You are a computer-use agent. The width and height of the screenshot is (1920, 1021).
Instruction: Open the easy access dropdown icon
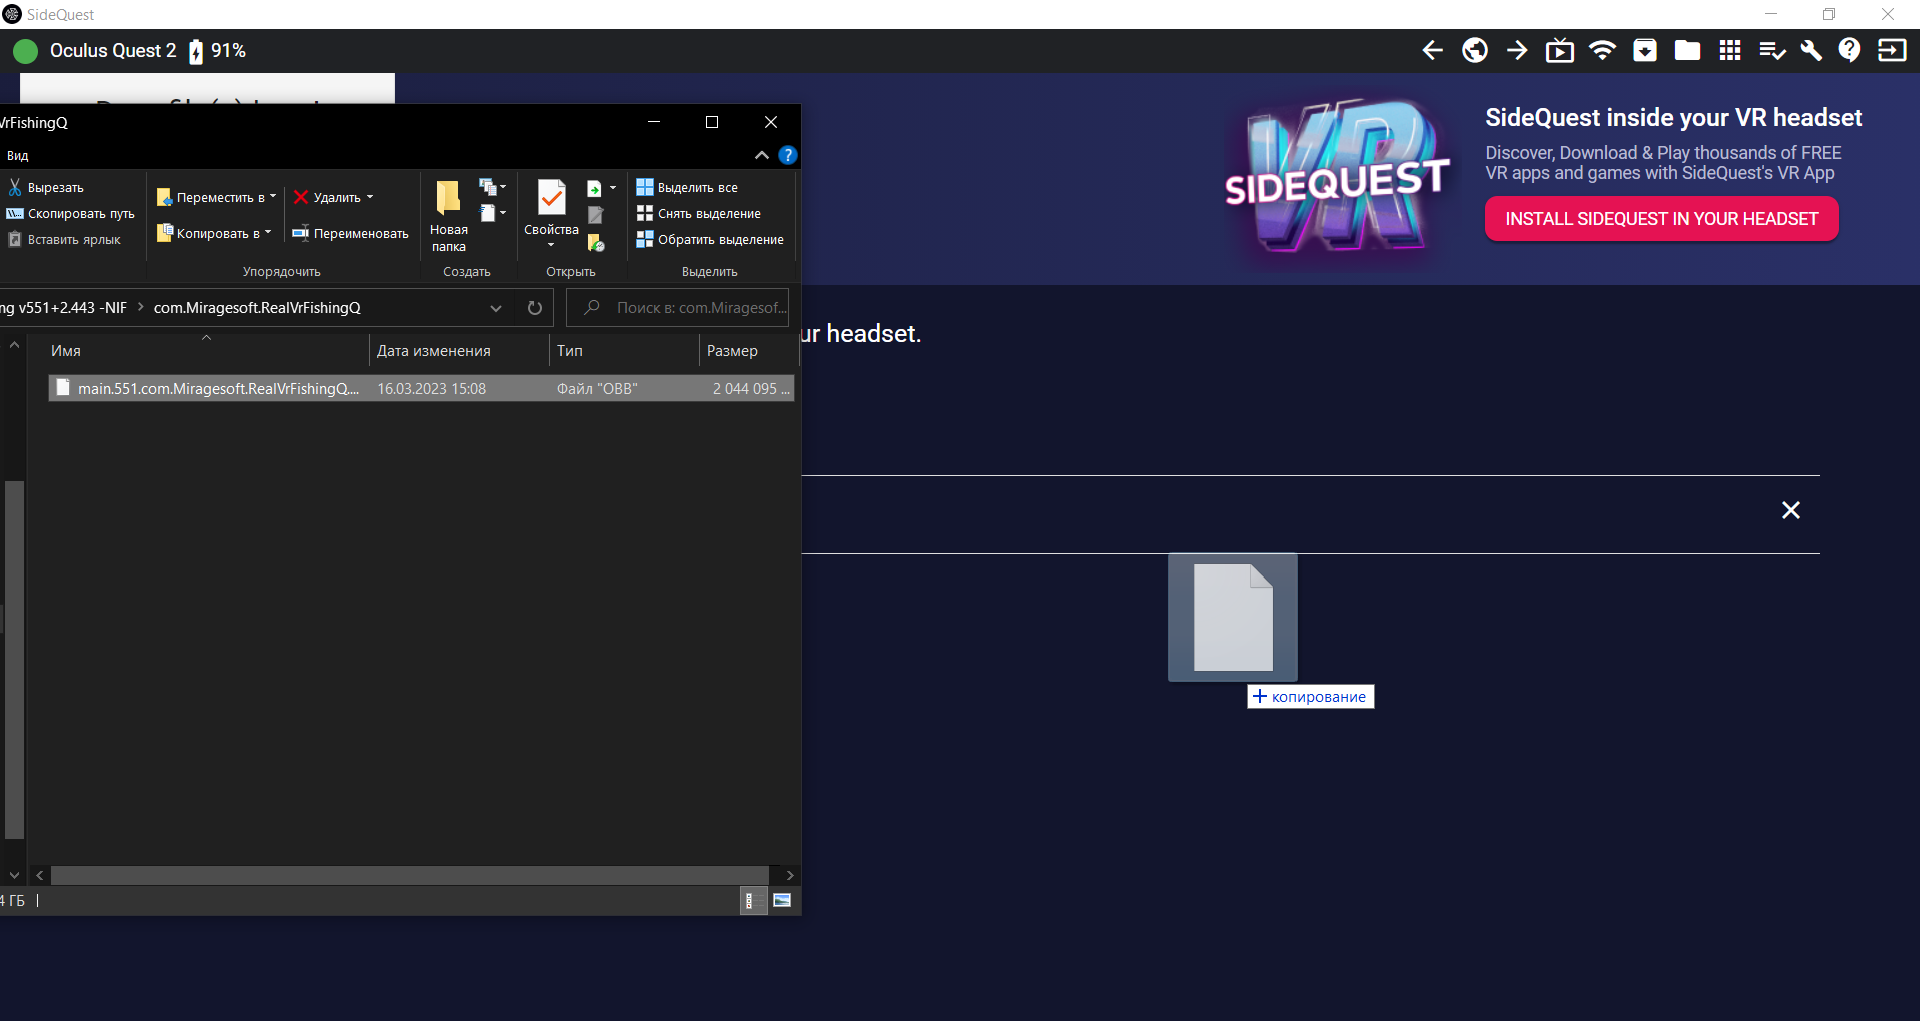(x=492, y=213)
